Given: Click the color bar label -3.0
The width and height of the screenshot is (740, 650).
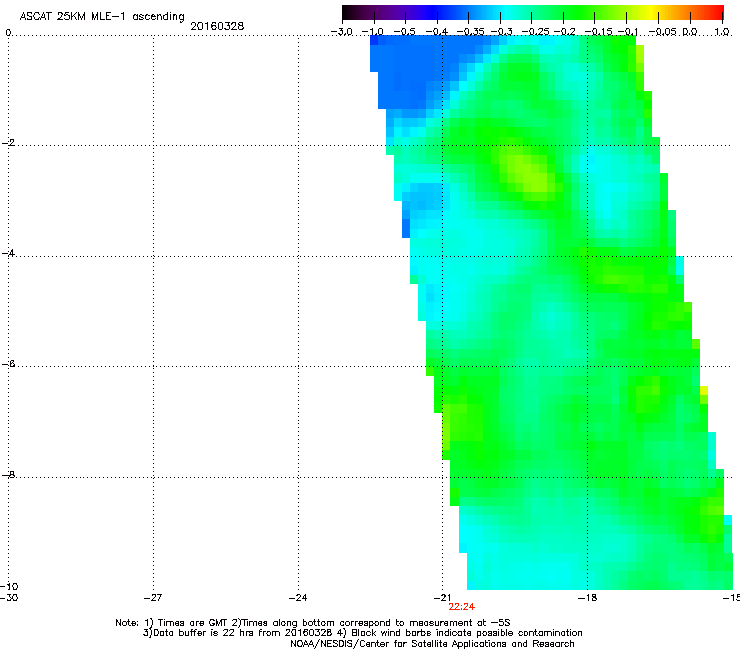Looking at the screenshot, I should tap(341, 32).
